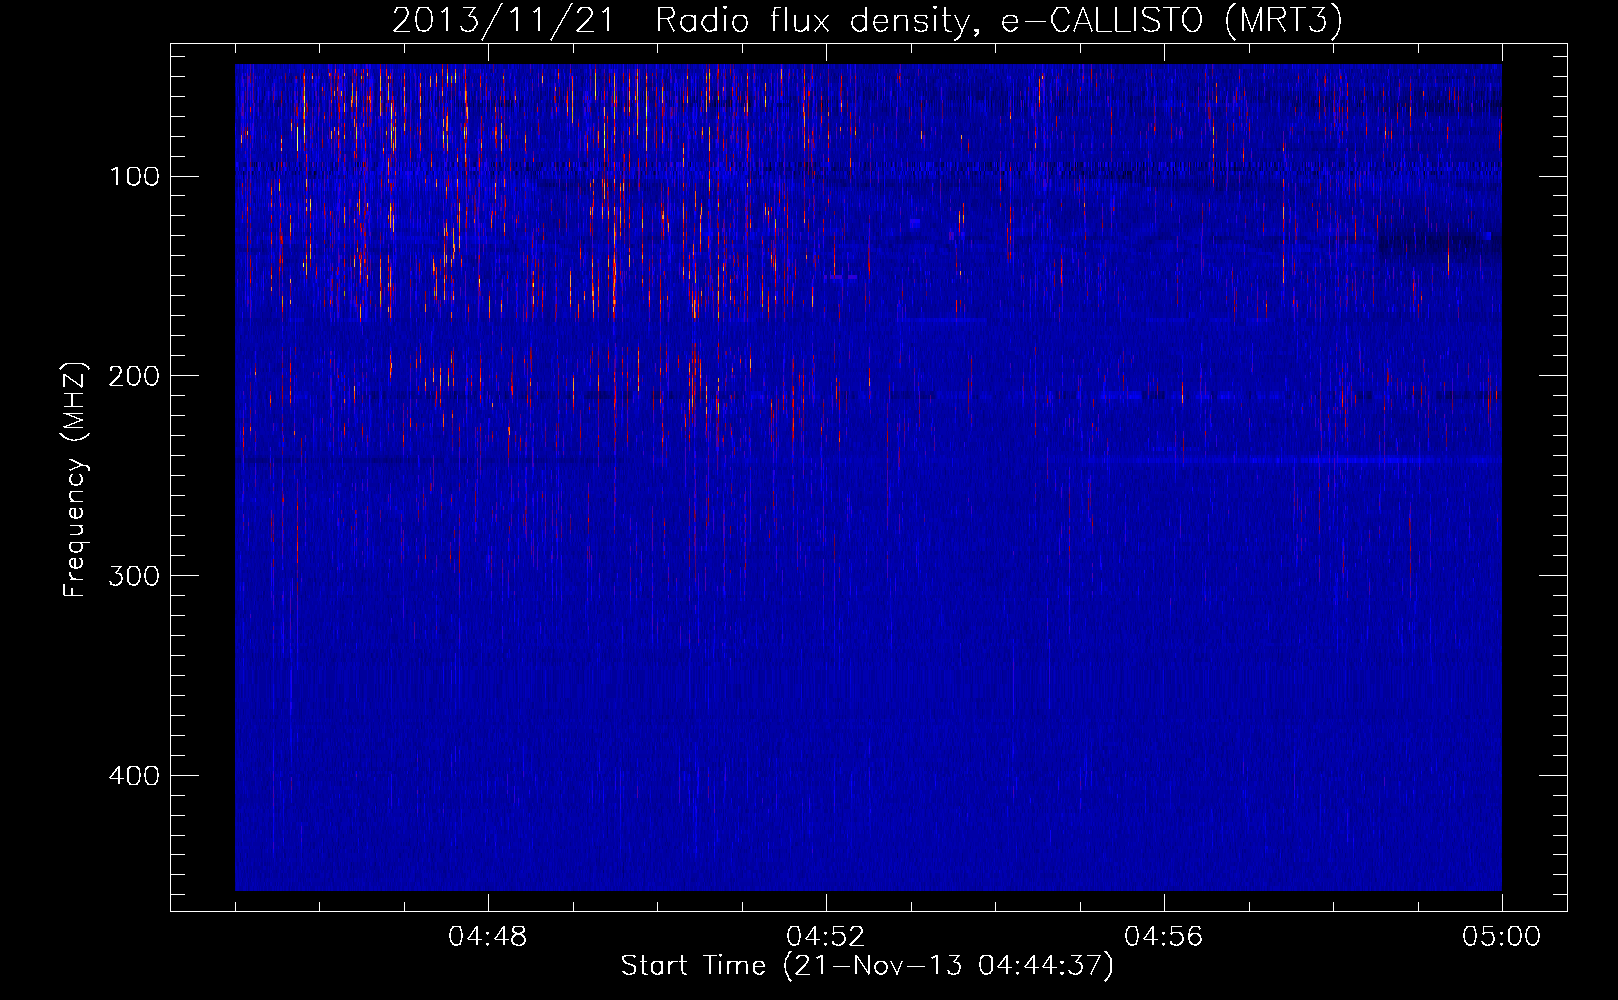Click the 300 frequency tick label
The image size is (1618, 1000).
click(x=134, y=576)
